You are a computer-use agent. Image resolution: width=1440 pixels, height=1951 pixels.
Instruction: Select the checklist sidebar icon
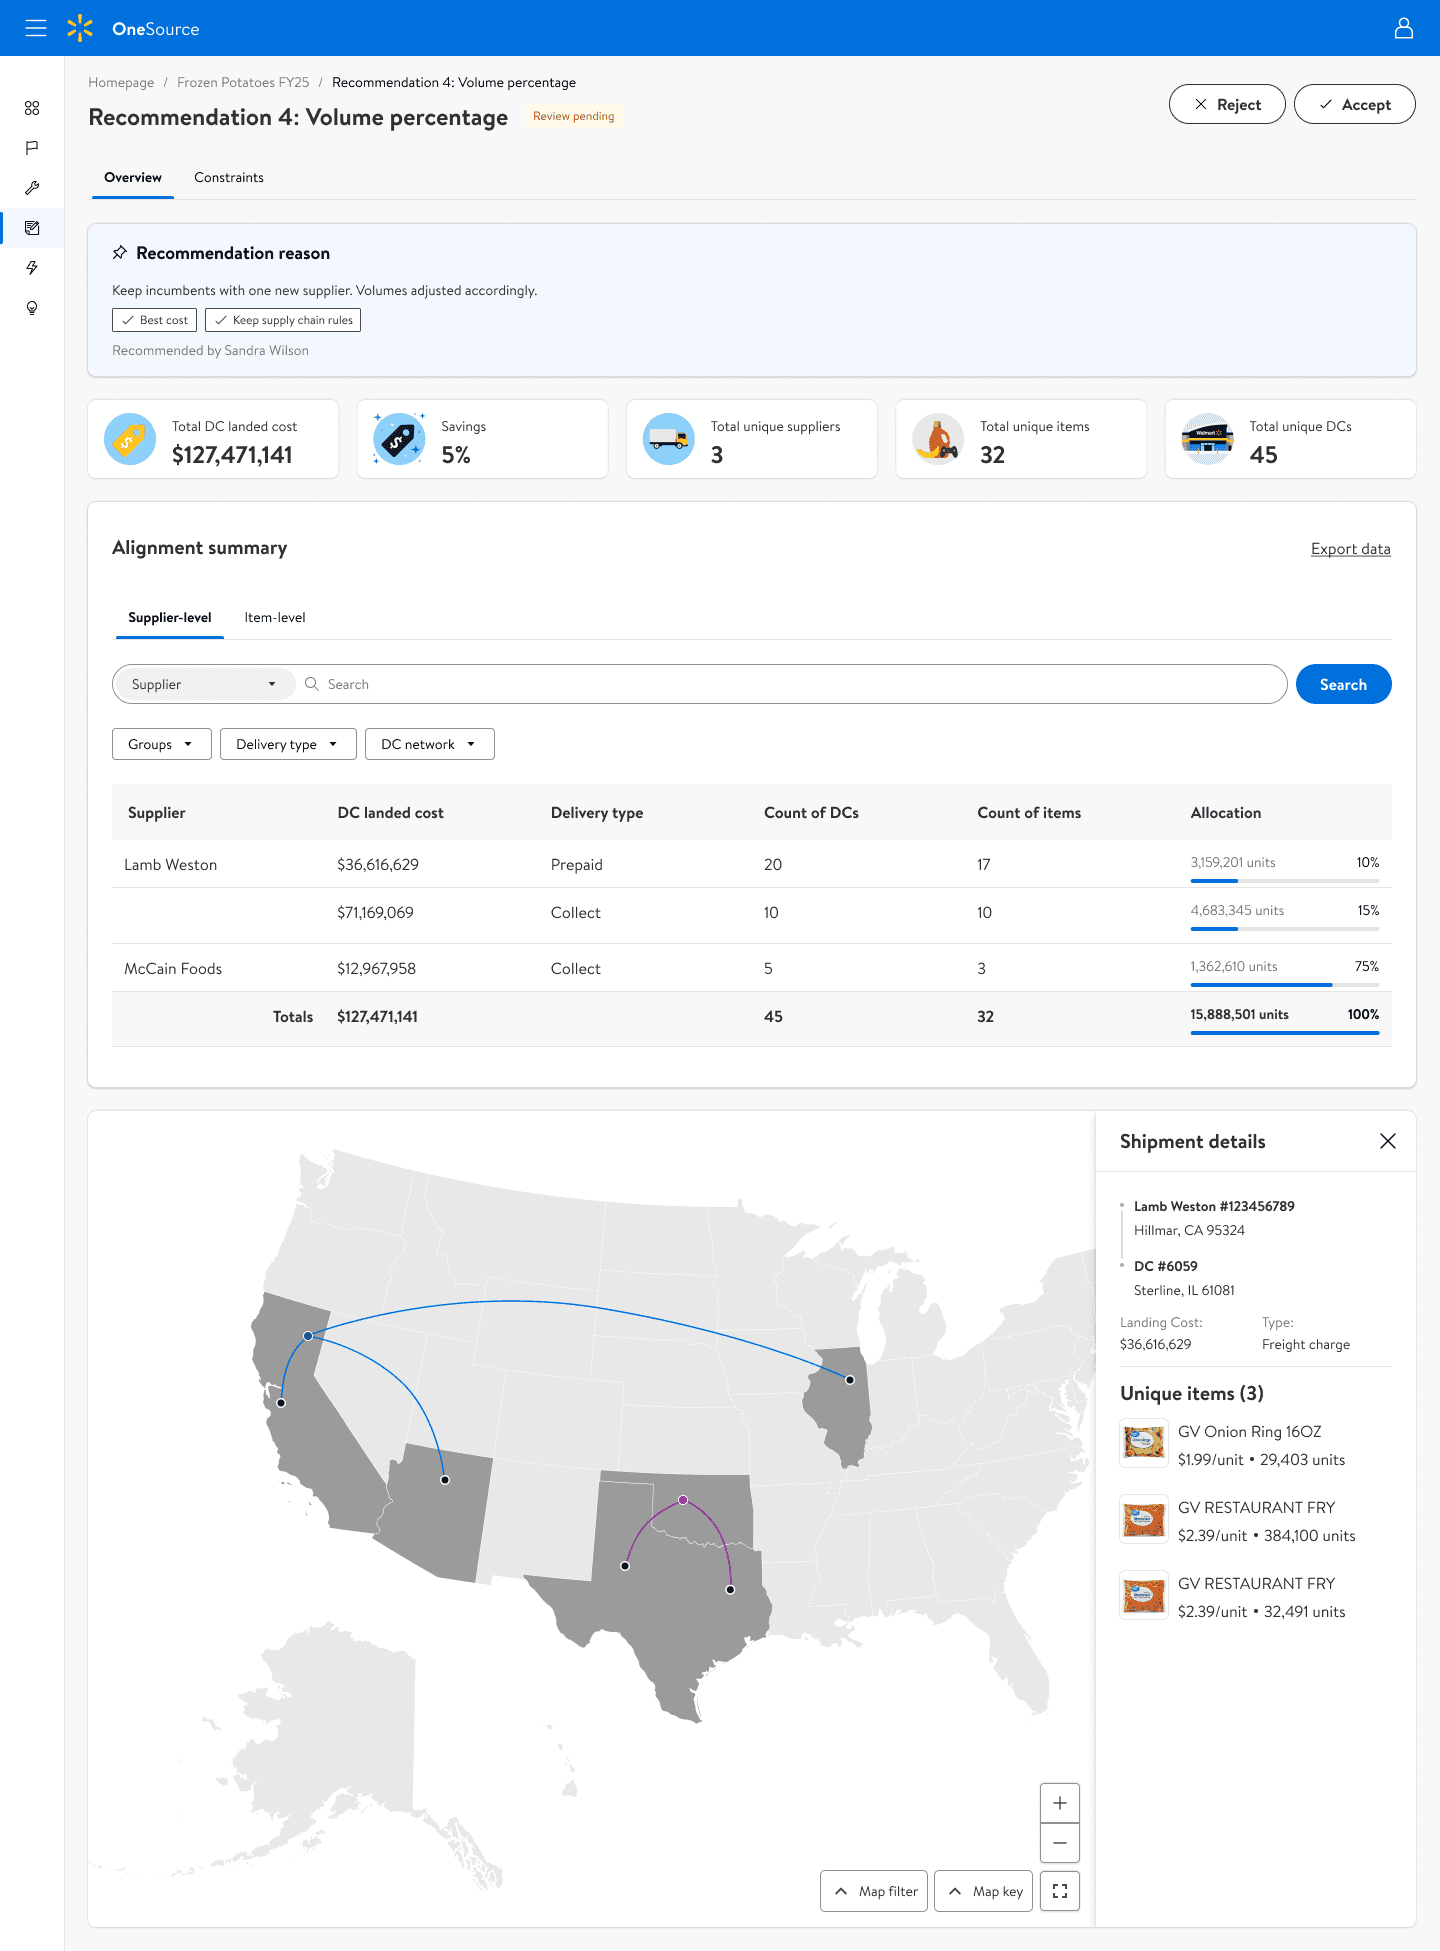[x=32, y=228]
